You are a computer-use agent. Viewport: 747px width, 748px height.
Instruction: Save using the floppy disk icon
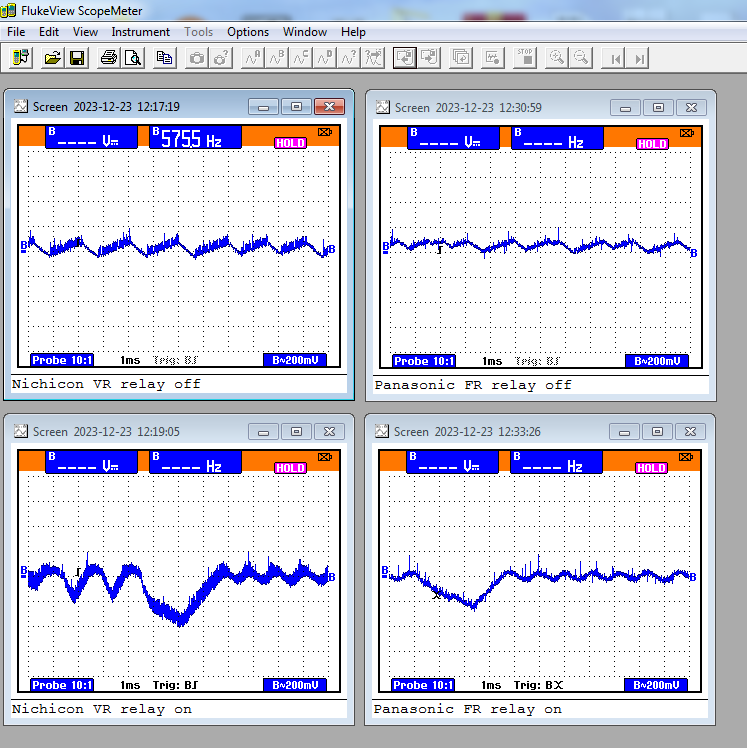[77, 58]
